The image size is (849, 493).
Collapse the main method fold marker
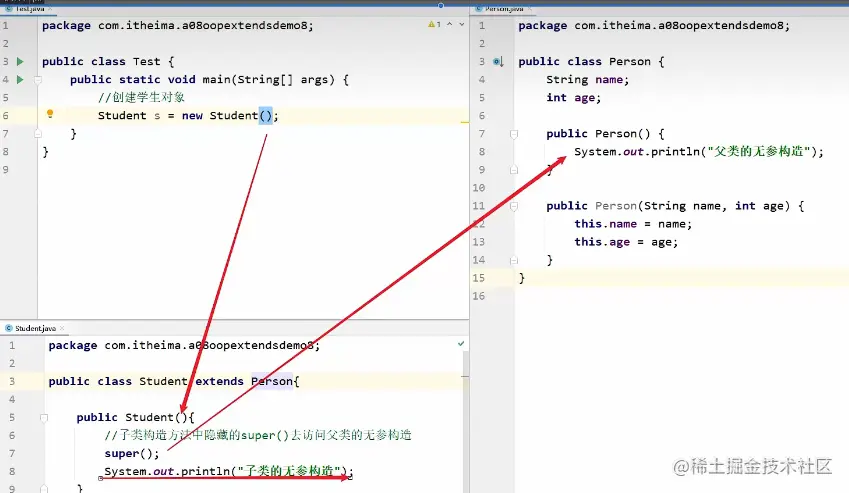pyautogui.click(x=38, y=80)
